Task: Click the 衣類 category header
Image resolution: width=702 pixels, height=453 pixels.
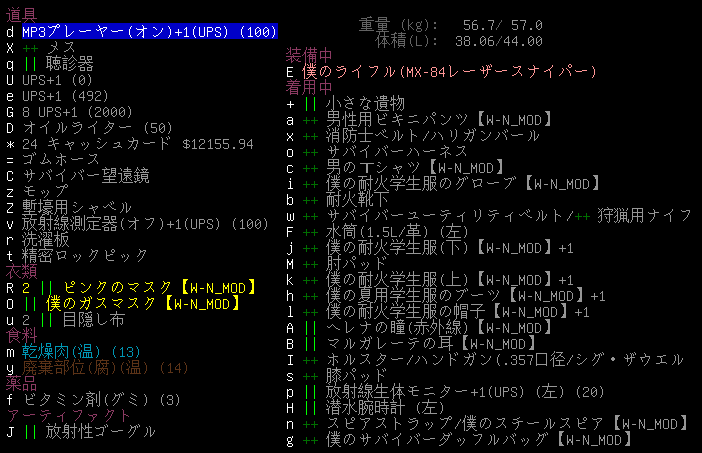Action: (x=21, y=271)
